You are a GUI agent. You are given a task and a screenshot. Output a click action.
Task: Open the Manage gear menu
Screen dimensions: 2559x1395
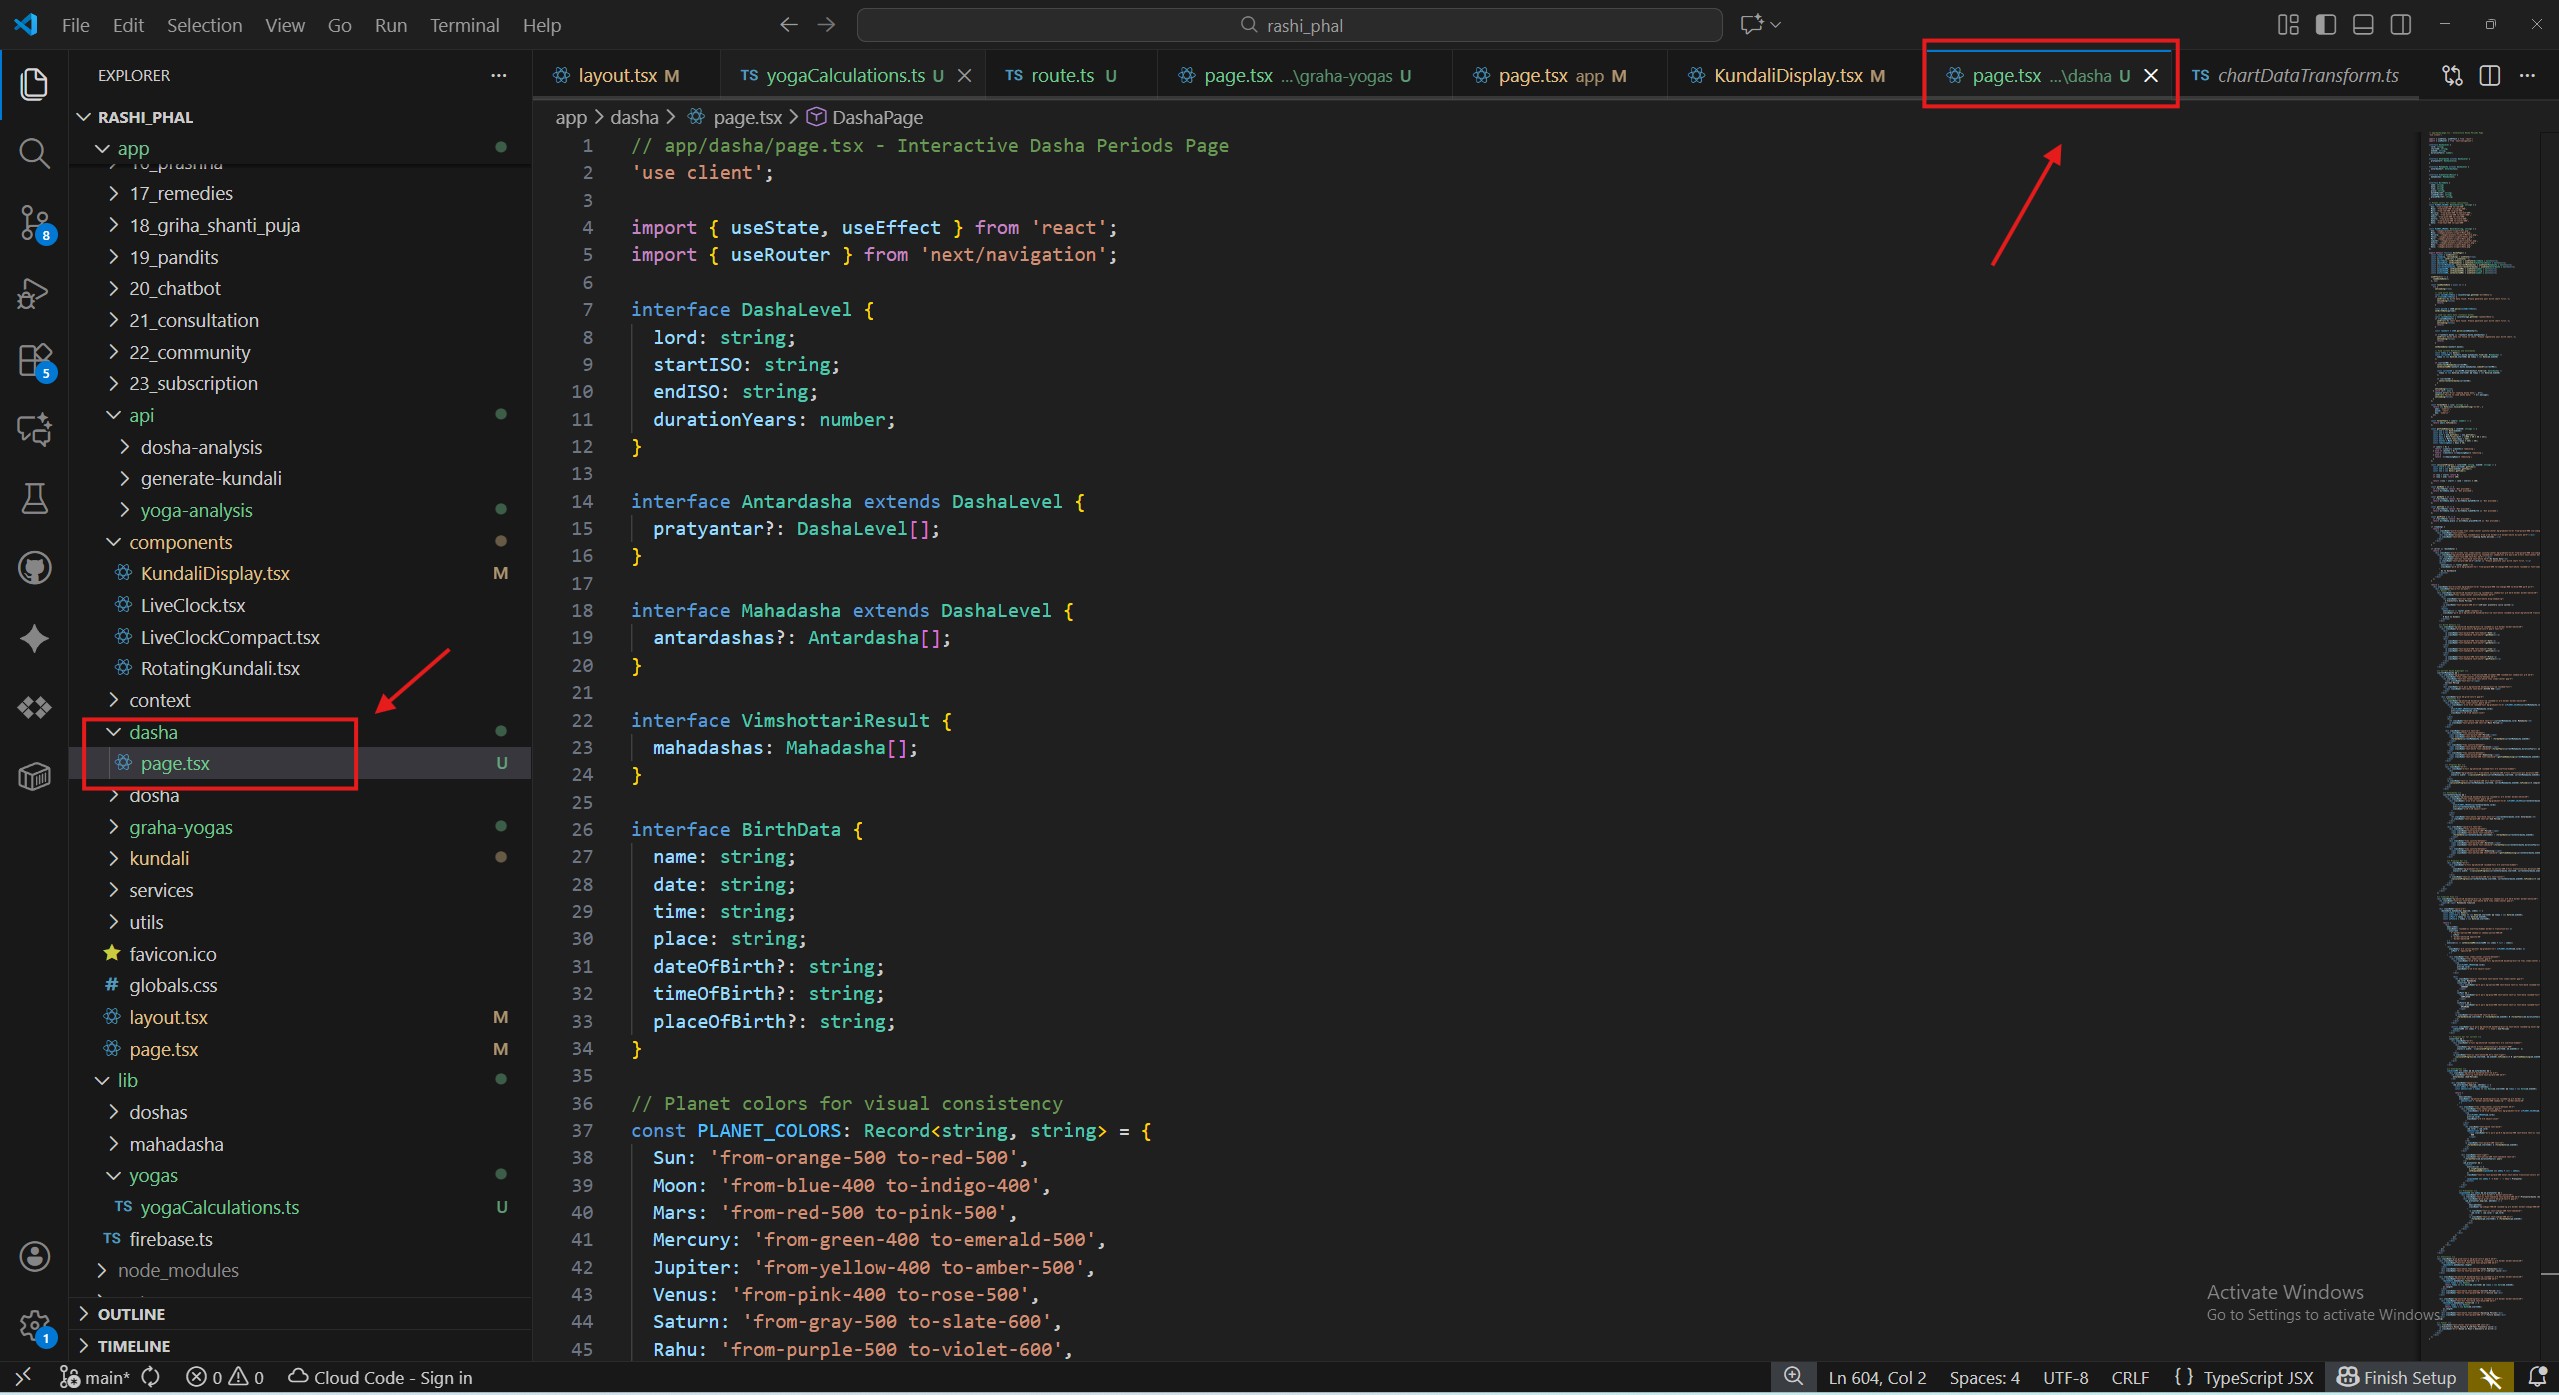pyautogui.click(x=34, y=1326)
